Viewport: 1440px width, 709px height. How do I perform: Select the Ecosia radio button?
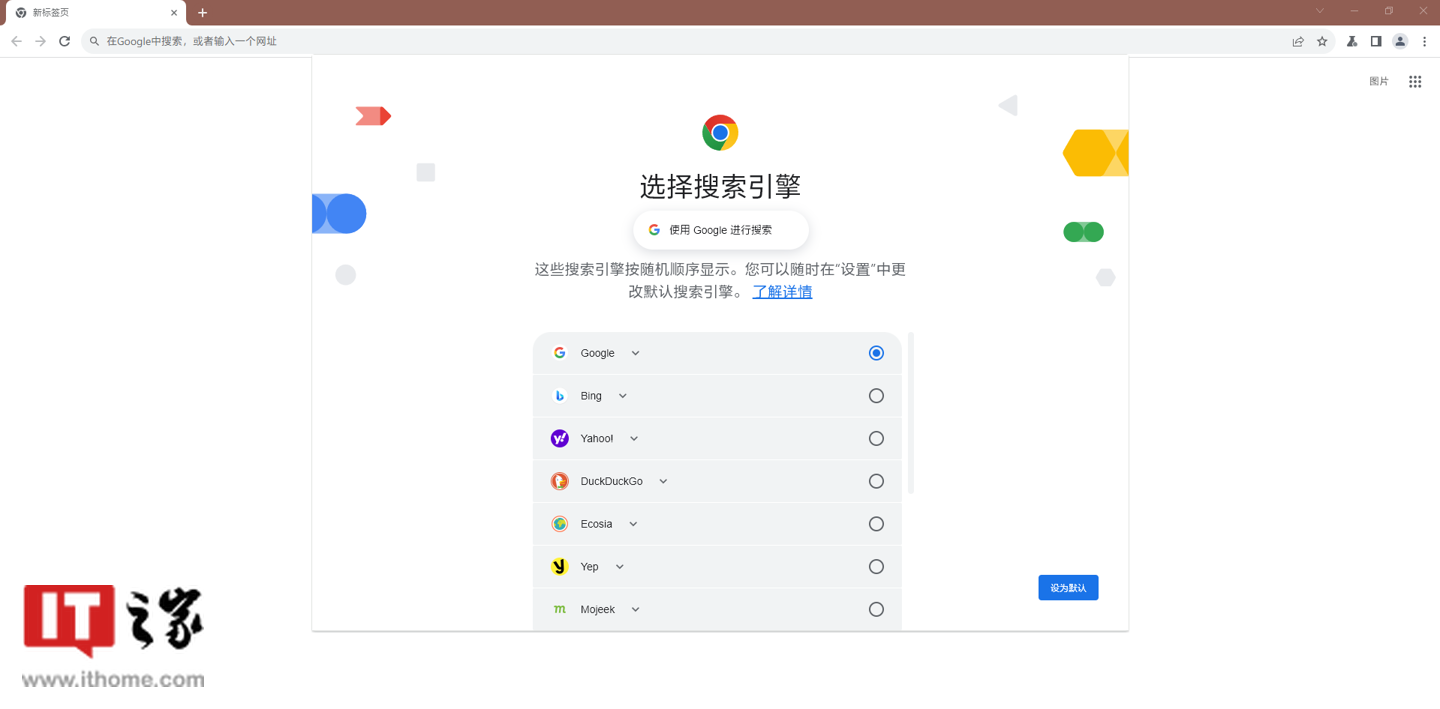(876, 524)
